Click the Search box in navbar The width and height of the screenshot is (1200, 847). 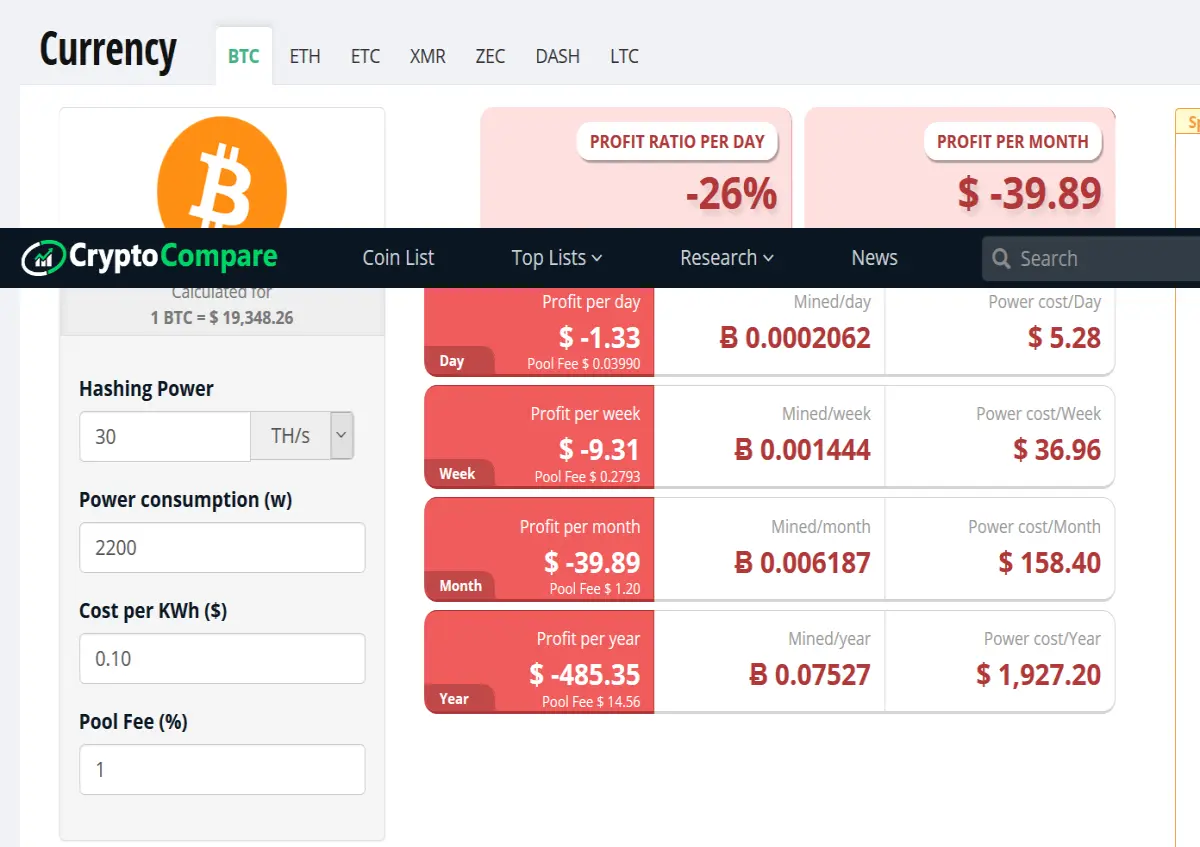click(x=1091, y=259)
